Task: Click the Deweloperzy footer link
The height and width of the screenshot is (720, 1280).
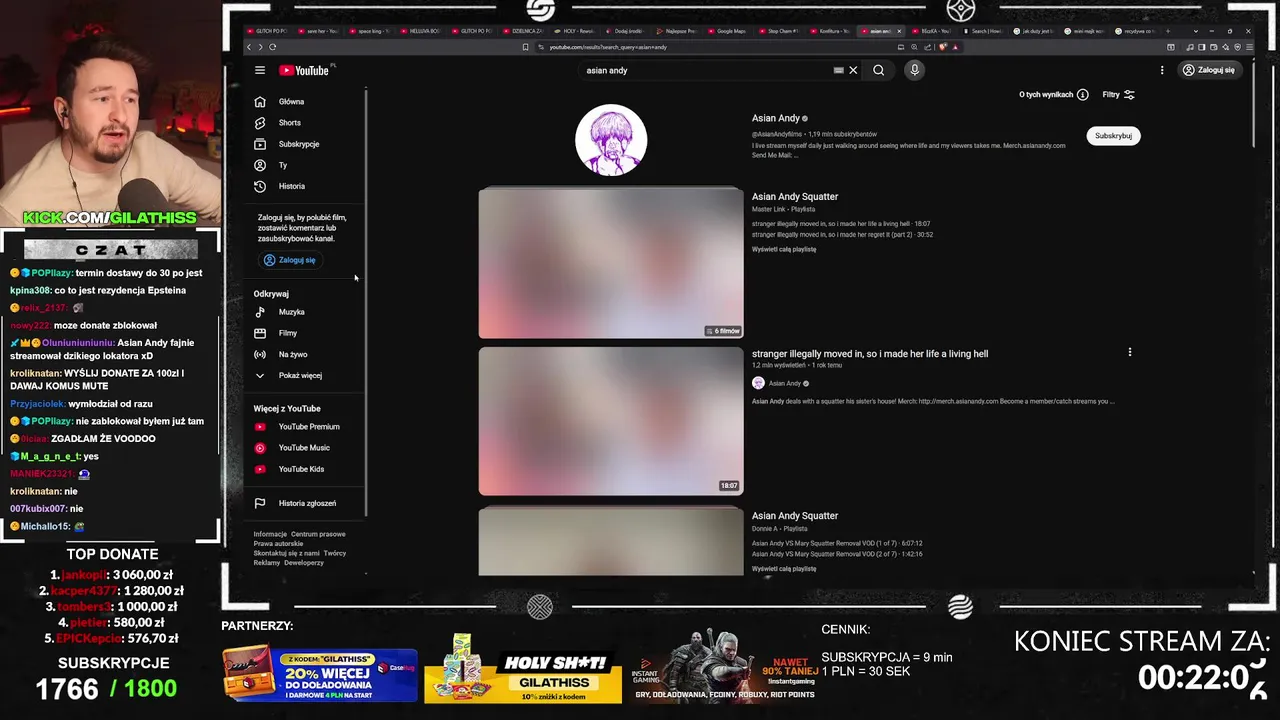Action: [x=304, y=563]
